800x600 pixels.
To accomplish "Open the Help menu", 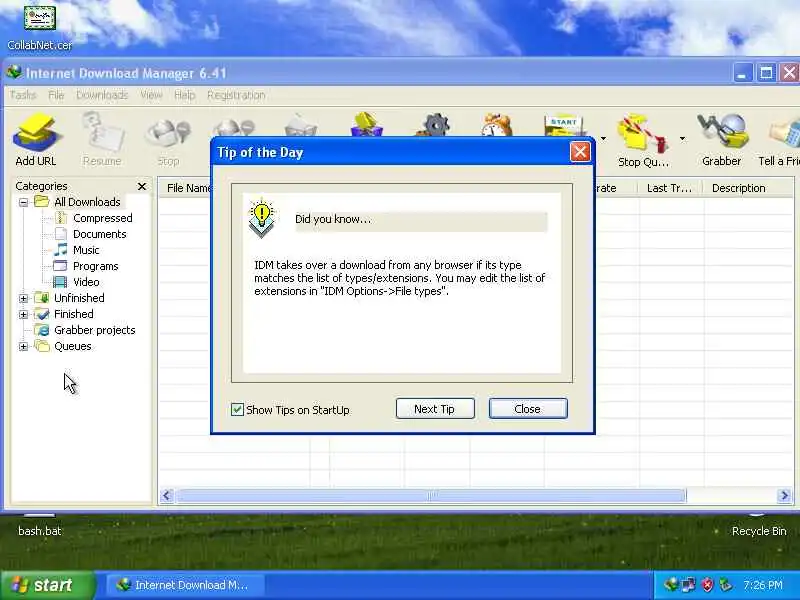I will (x=184, y=95).
